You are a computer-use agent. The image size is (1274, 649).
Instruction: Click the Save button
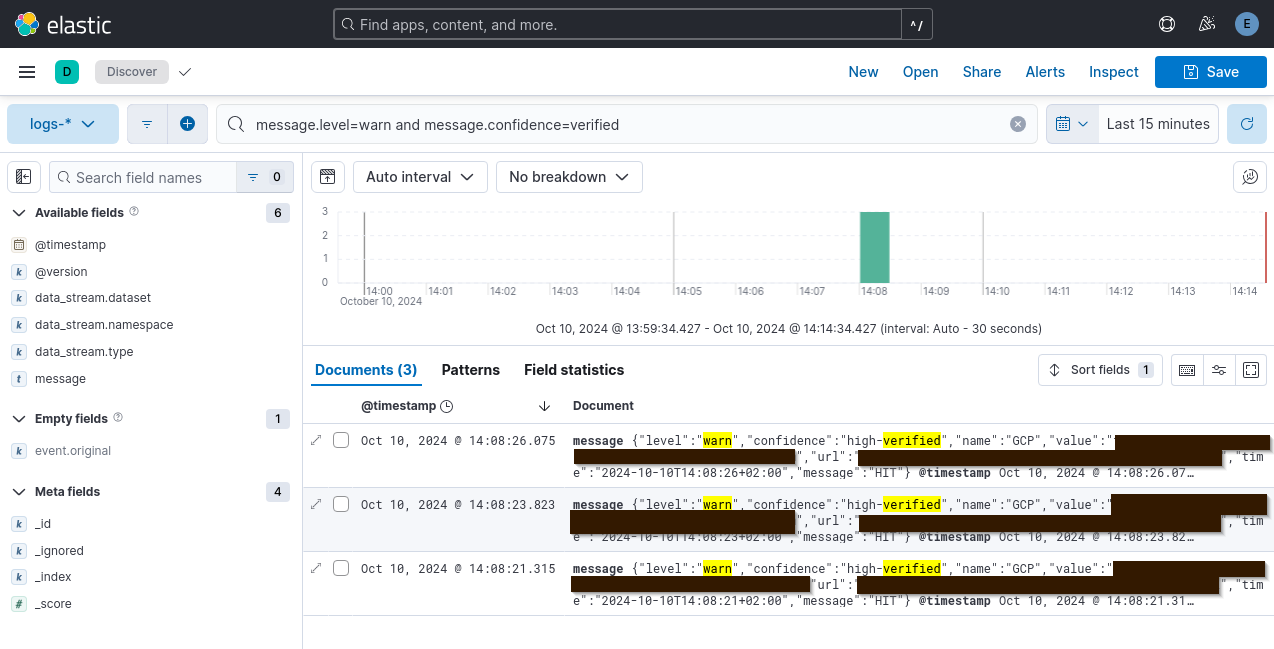click(x=1210, y=72)
